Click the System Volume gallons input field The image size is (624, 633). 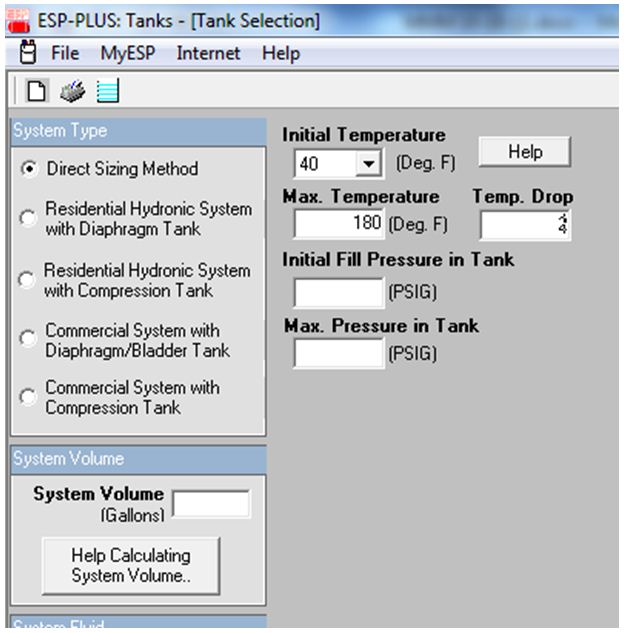pyautogui.click(x=211, y=503)
